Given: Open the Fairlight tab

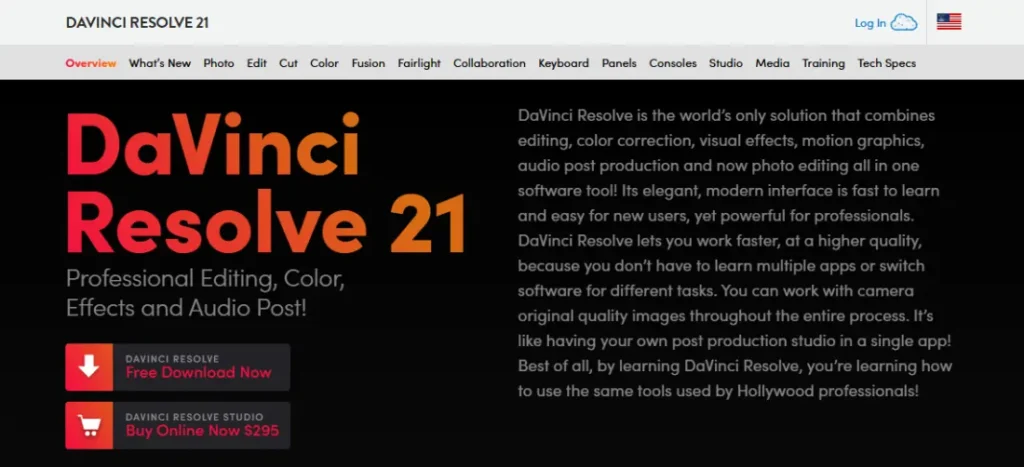Looking at the screenshot, I should (419, 63).
